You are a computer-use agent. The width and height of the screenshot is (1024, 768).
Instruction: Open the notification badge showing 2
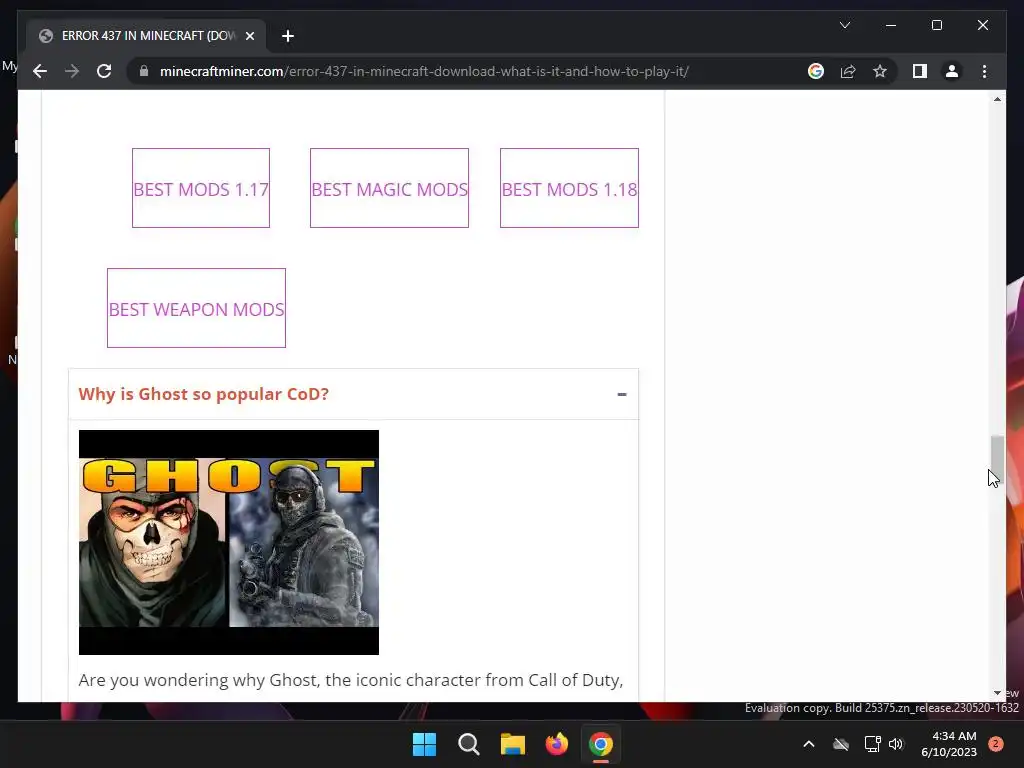[996, 744]
